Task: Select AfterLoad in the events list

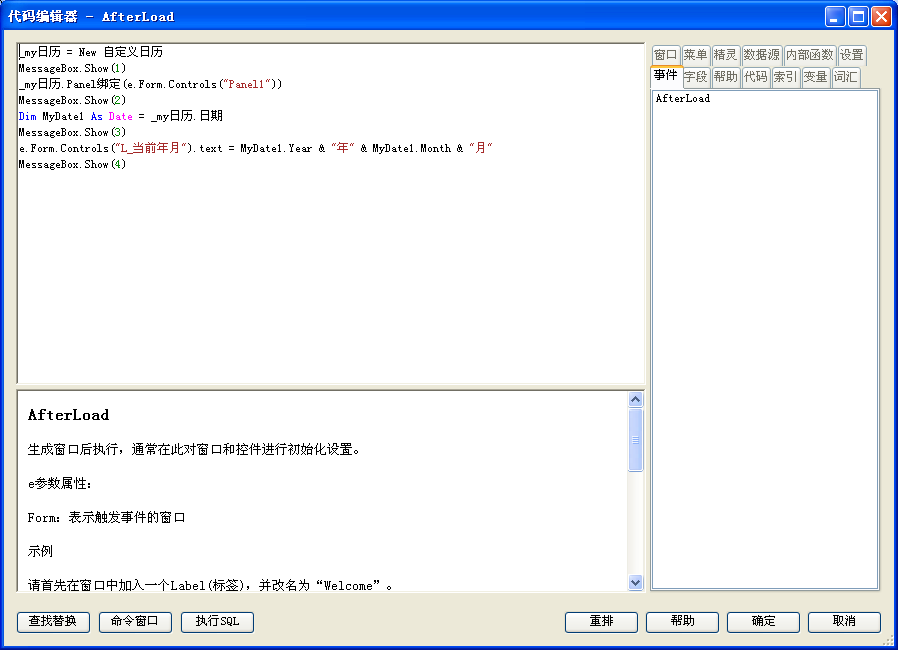Action: (683, 99)
